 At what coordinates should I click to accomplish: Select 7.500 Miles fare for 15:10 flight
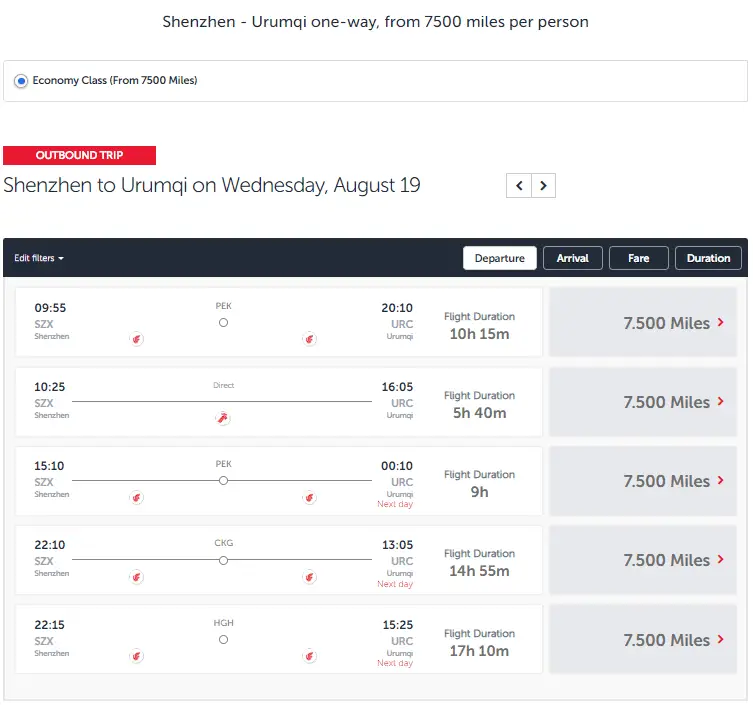pyautogui.click(x=643, y=481)
